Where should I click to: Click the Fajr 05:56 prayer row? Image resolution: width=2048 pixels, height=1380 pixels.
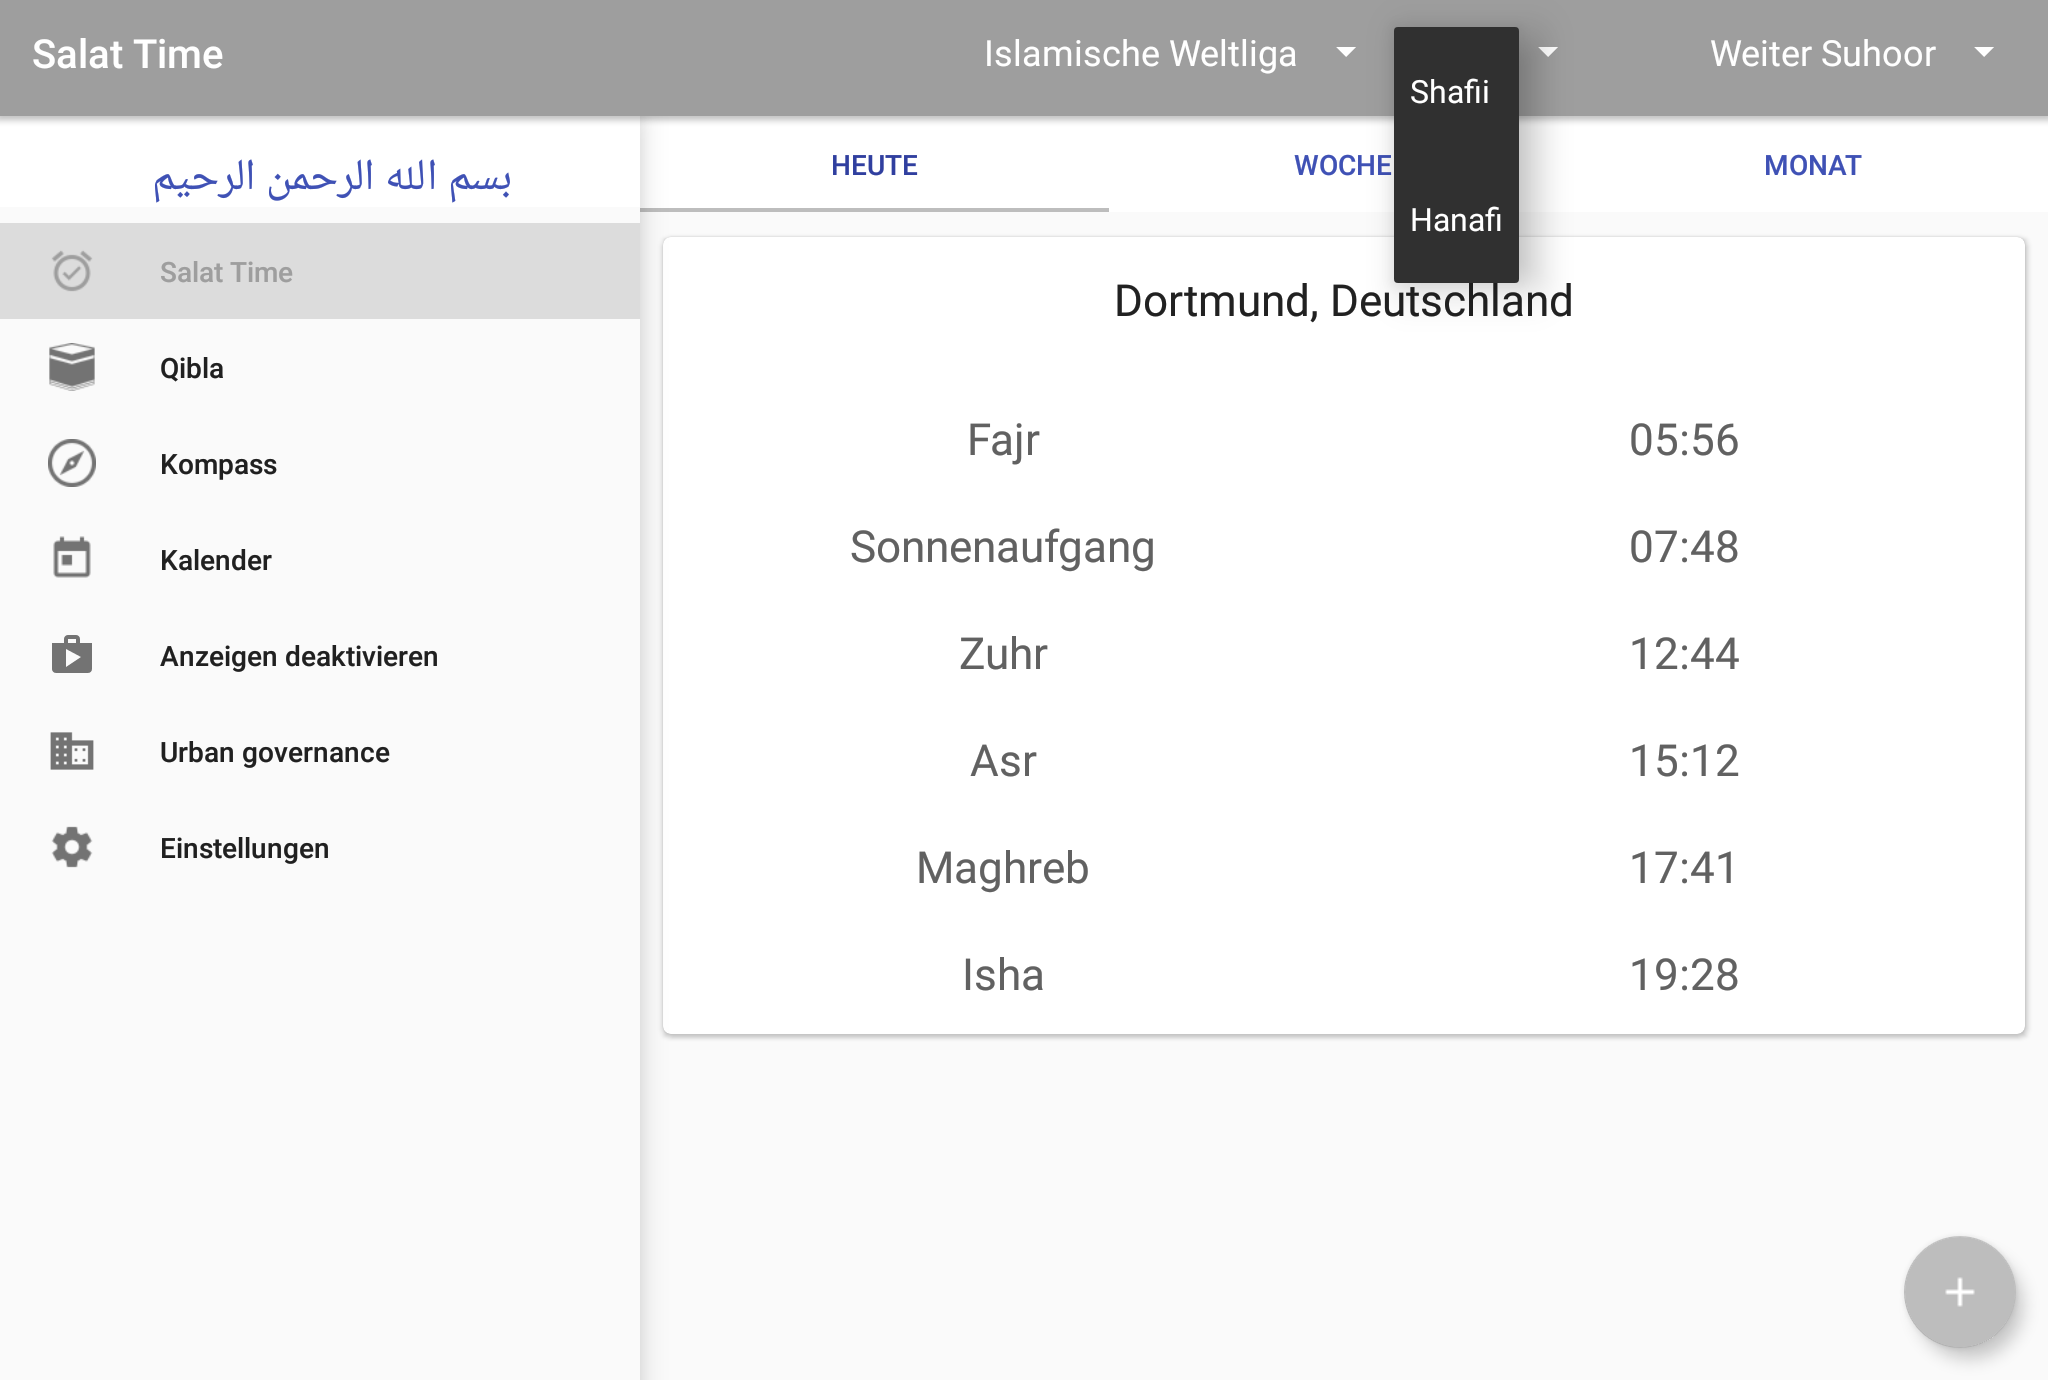(x=1343, y=440)
